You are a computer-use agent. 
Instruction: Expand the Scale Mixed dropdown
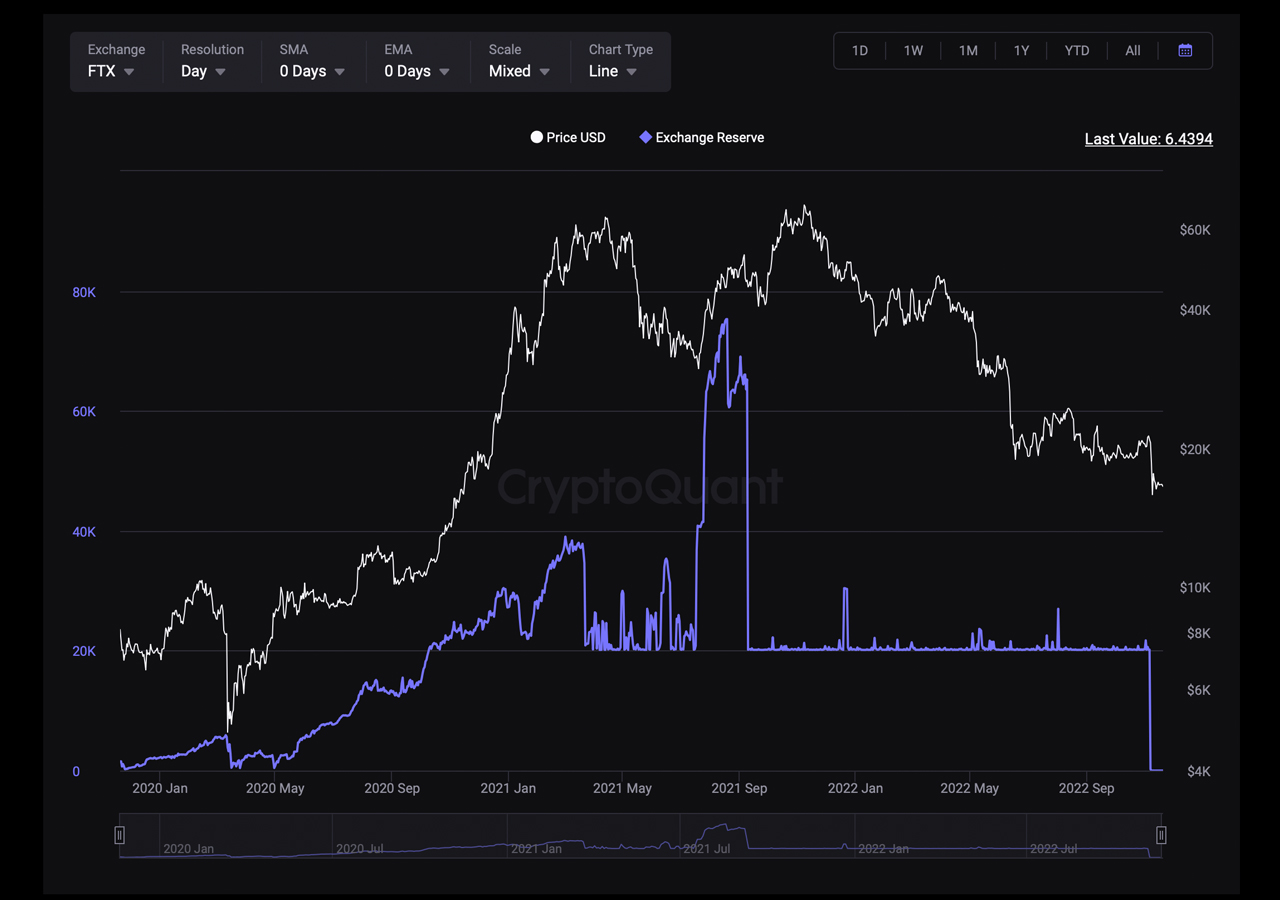coord(544,72)
